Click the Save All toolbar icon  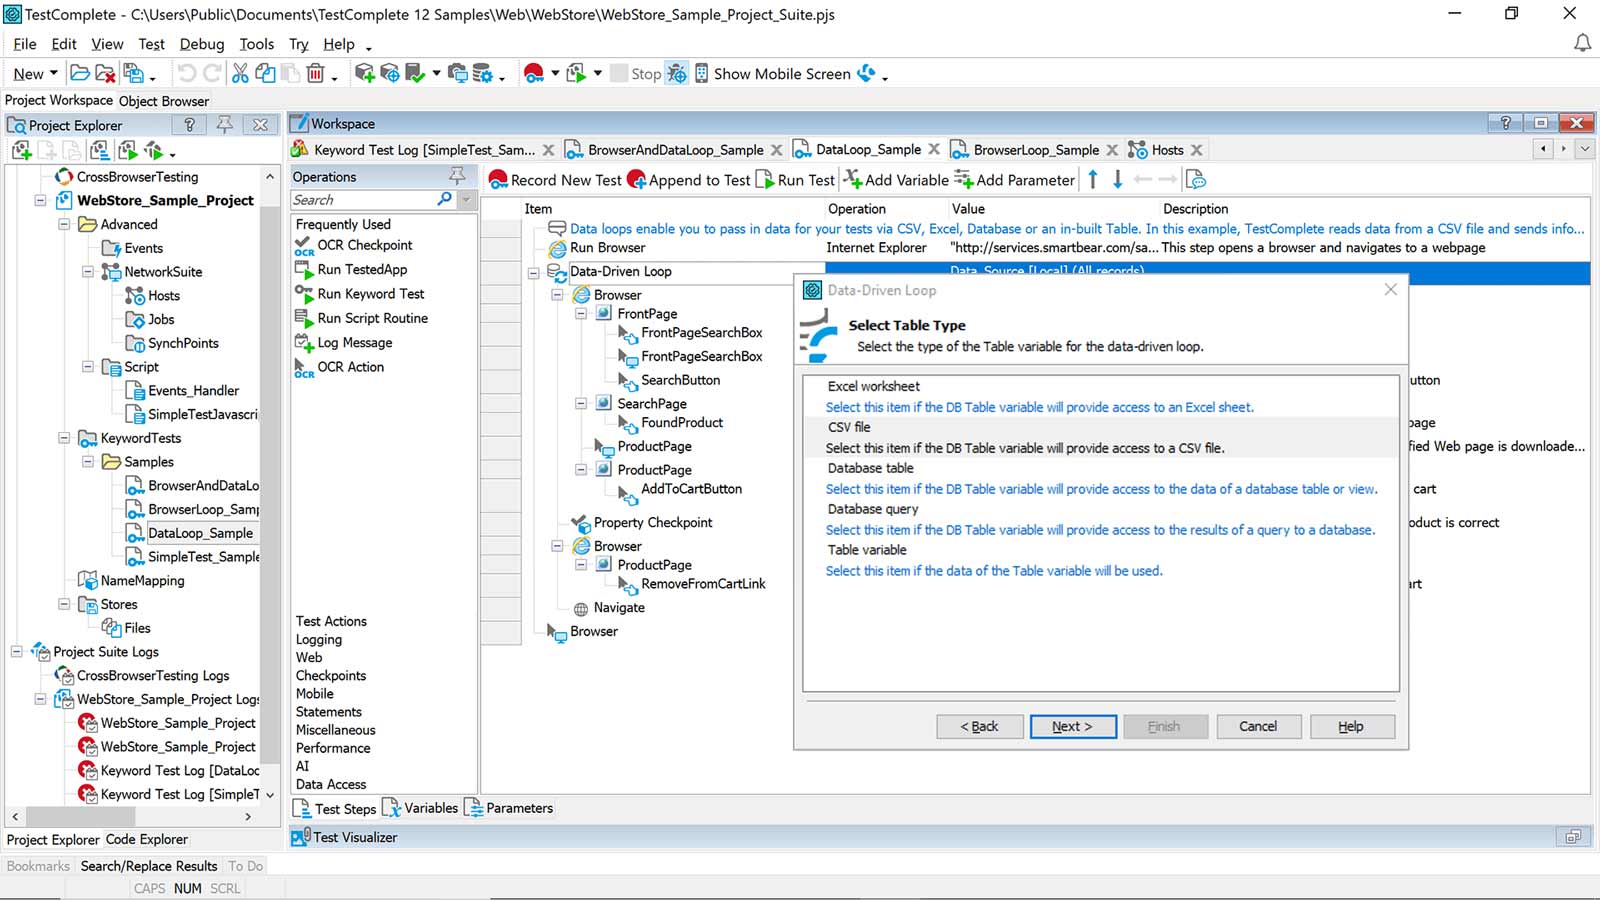133,73
